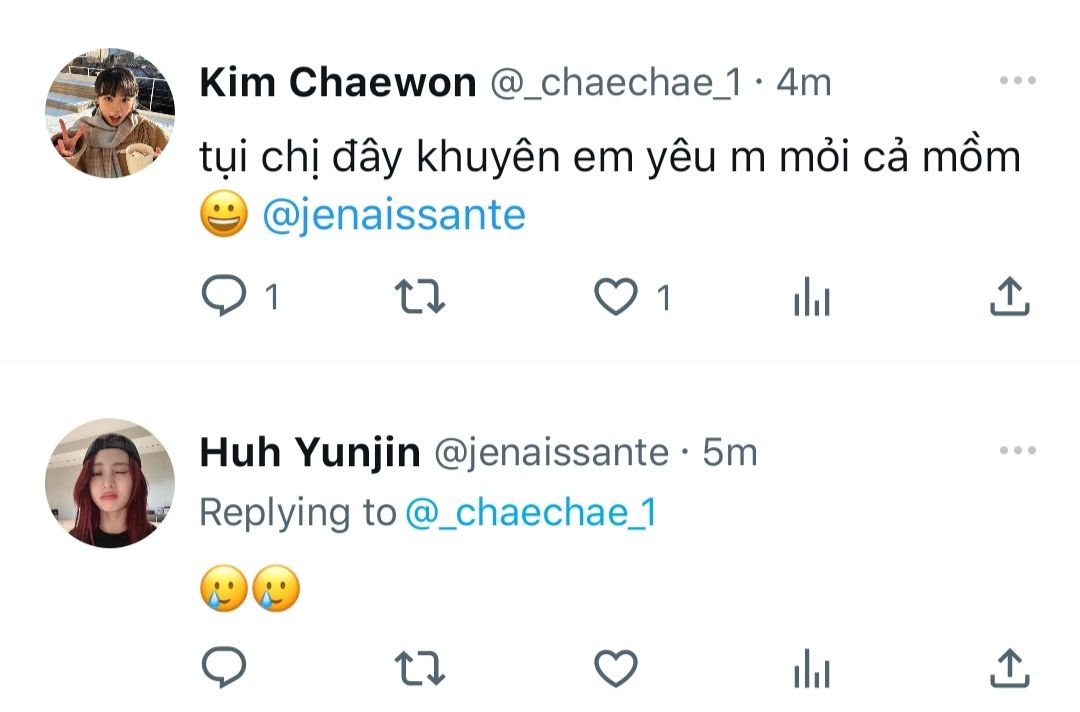Retweet Kim Chaewon's tweet
Image resolution: width=1080 pixels, height=712 pixels.
[x=420, y=297]
